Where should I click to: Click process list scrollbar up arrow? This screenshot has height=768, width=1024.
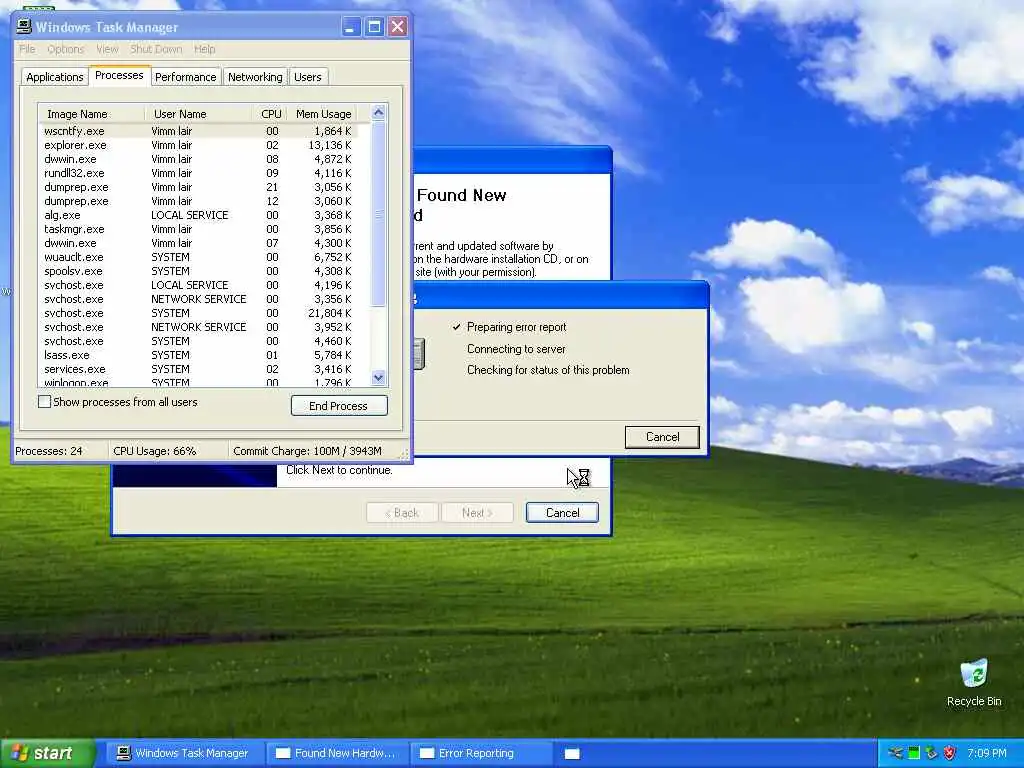(x=379, y=112)
